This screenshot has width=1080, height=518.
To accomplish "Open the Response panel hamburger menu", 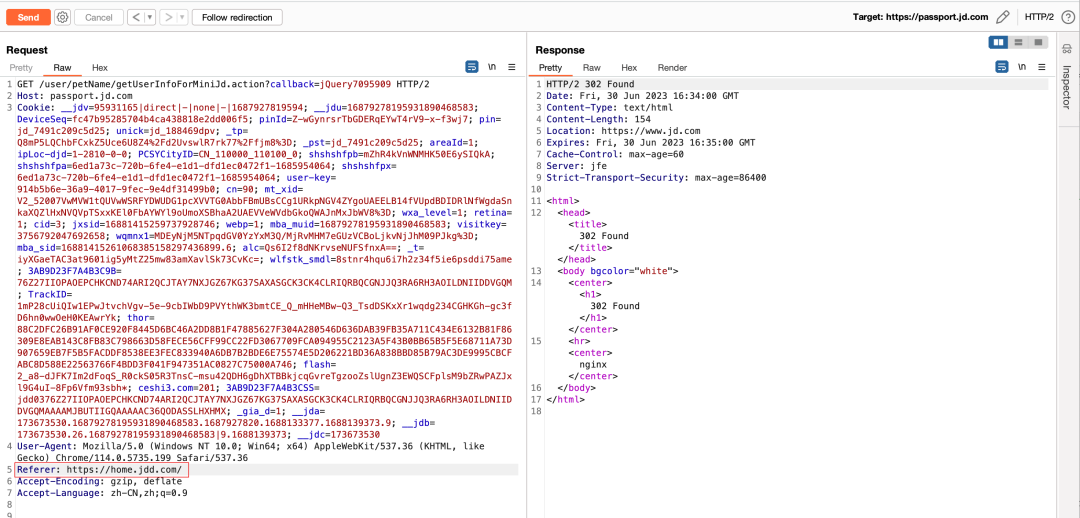I will [1041, 67].
